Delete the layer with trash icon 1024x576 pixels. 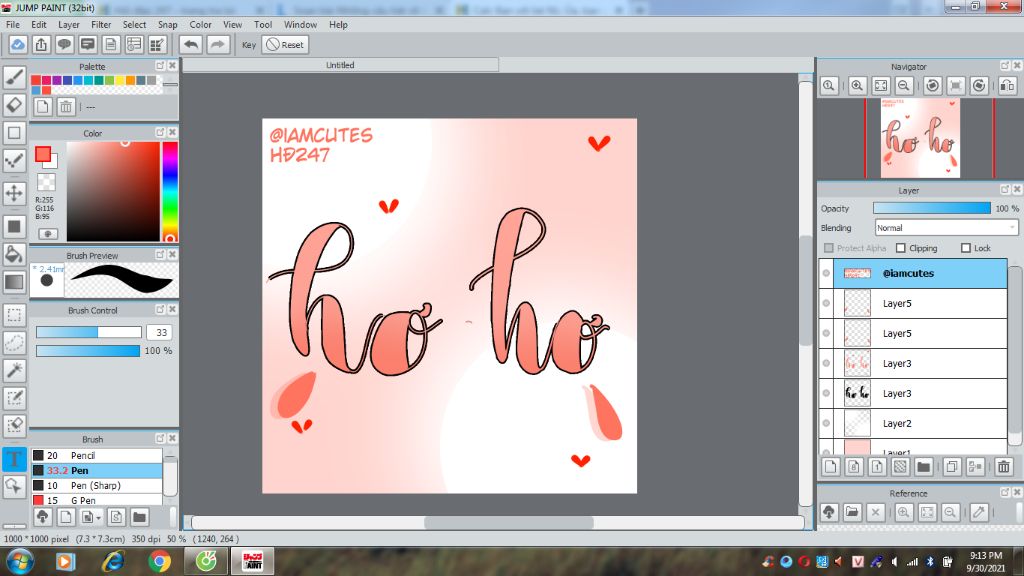tap(1004, 467)
